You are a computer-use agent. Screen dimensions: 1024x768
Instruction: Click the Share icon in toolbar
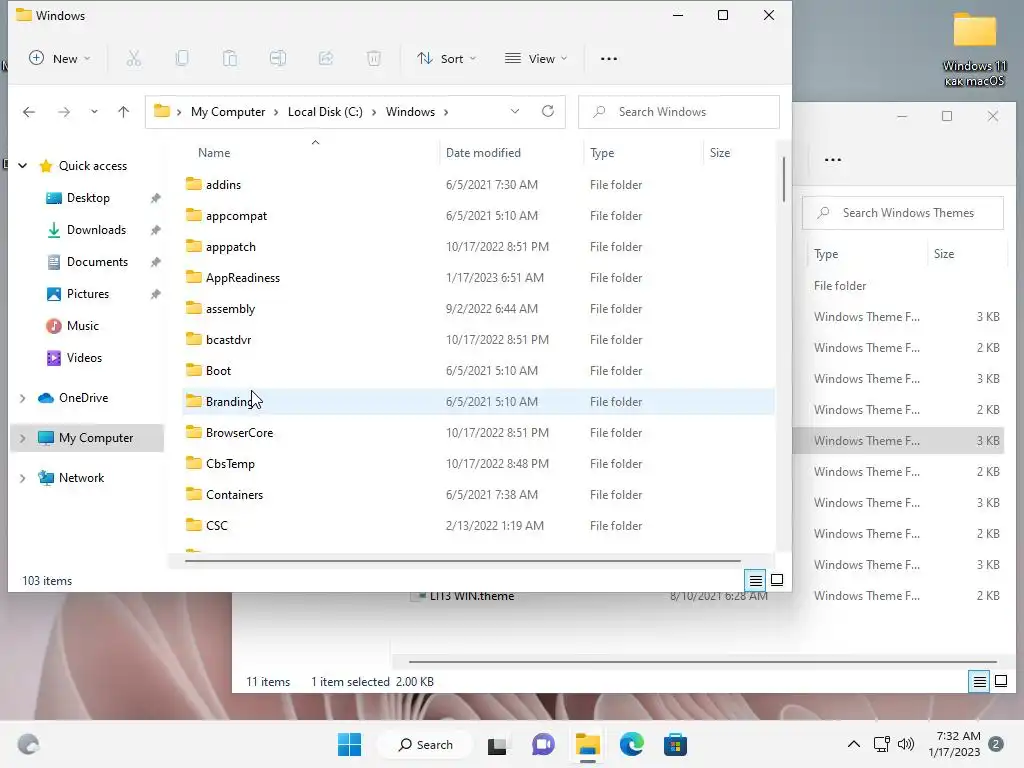tap(326, 59)
